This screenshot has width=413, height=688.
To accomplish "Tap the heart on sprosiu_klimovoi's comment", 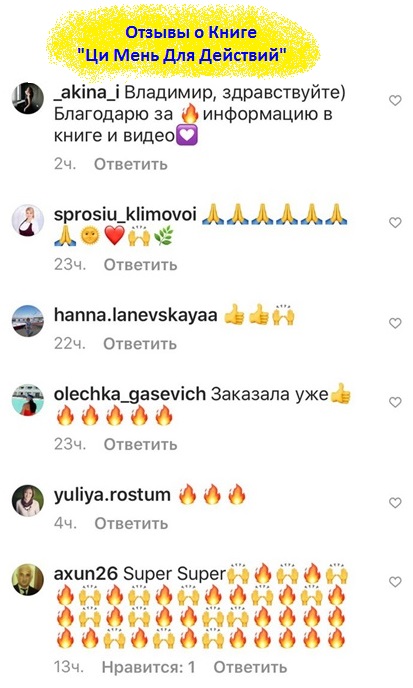I will [395, 223].
